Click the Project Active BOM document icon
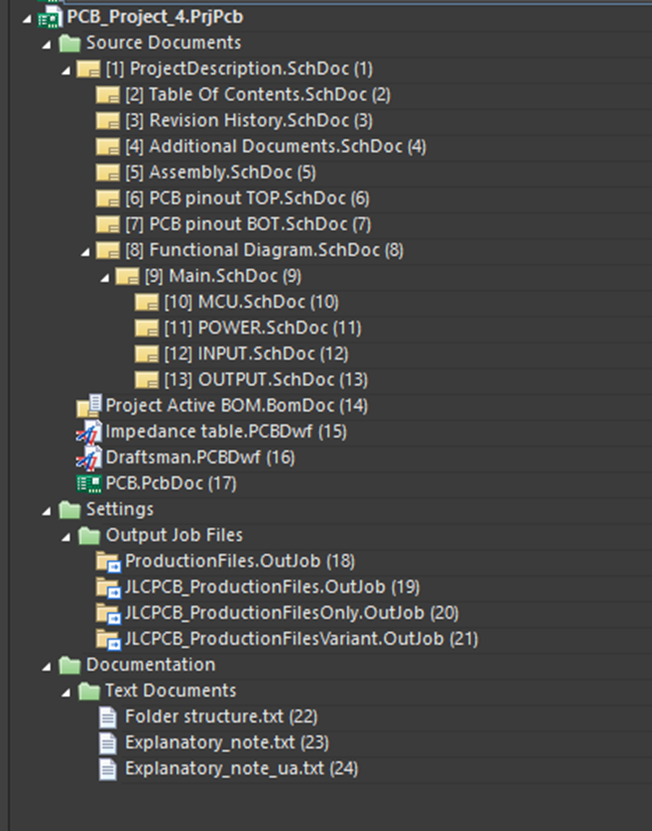This screenshot has width=652, height=831. 90,405
